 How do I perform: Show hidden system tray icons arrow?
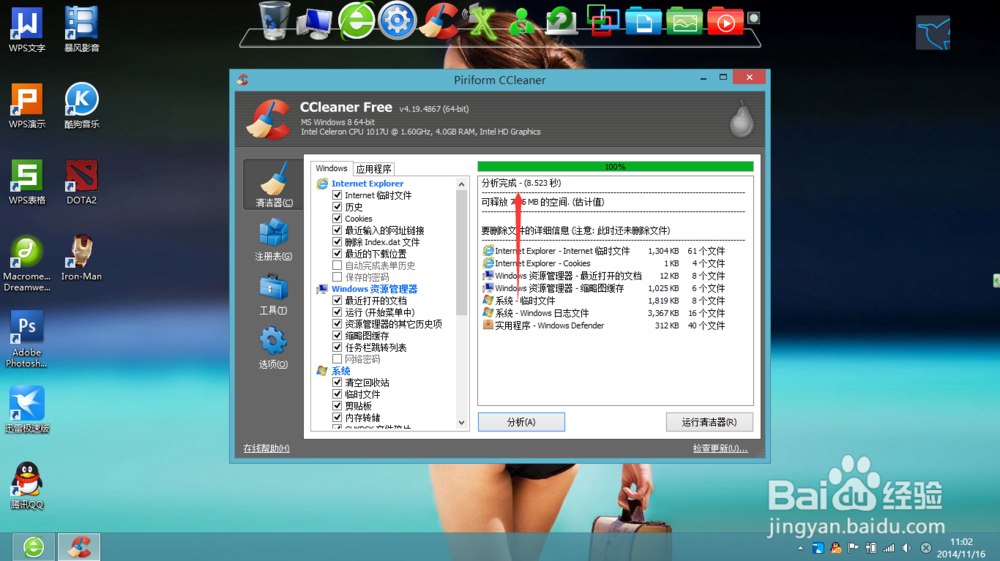tap(800, 548)
